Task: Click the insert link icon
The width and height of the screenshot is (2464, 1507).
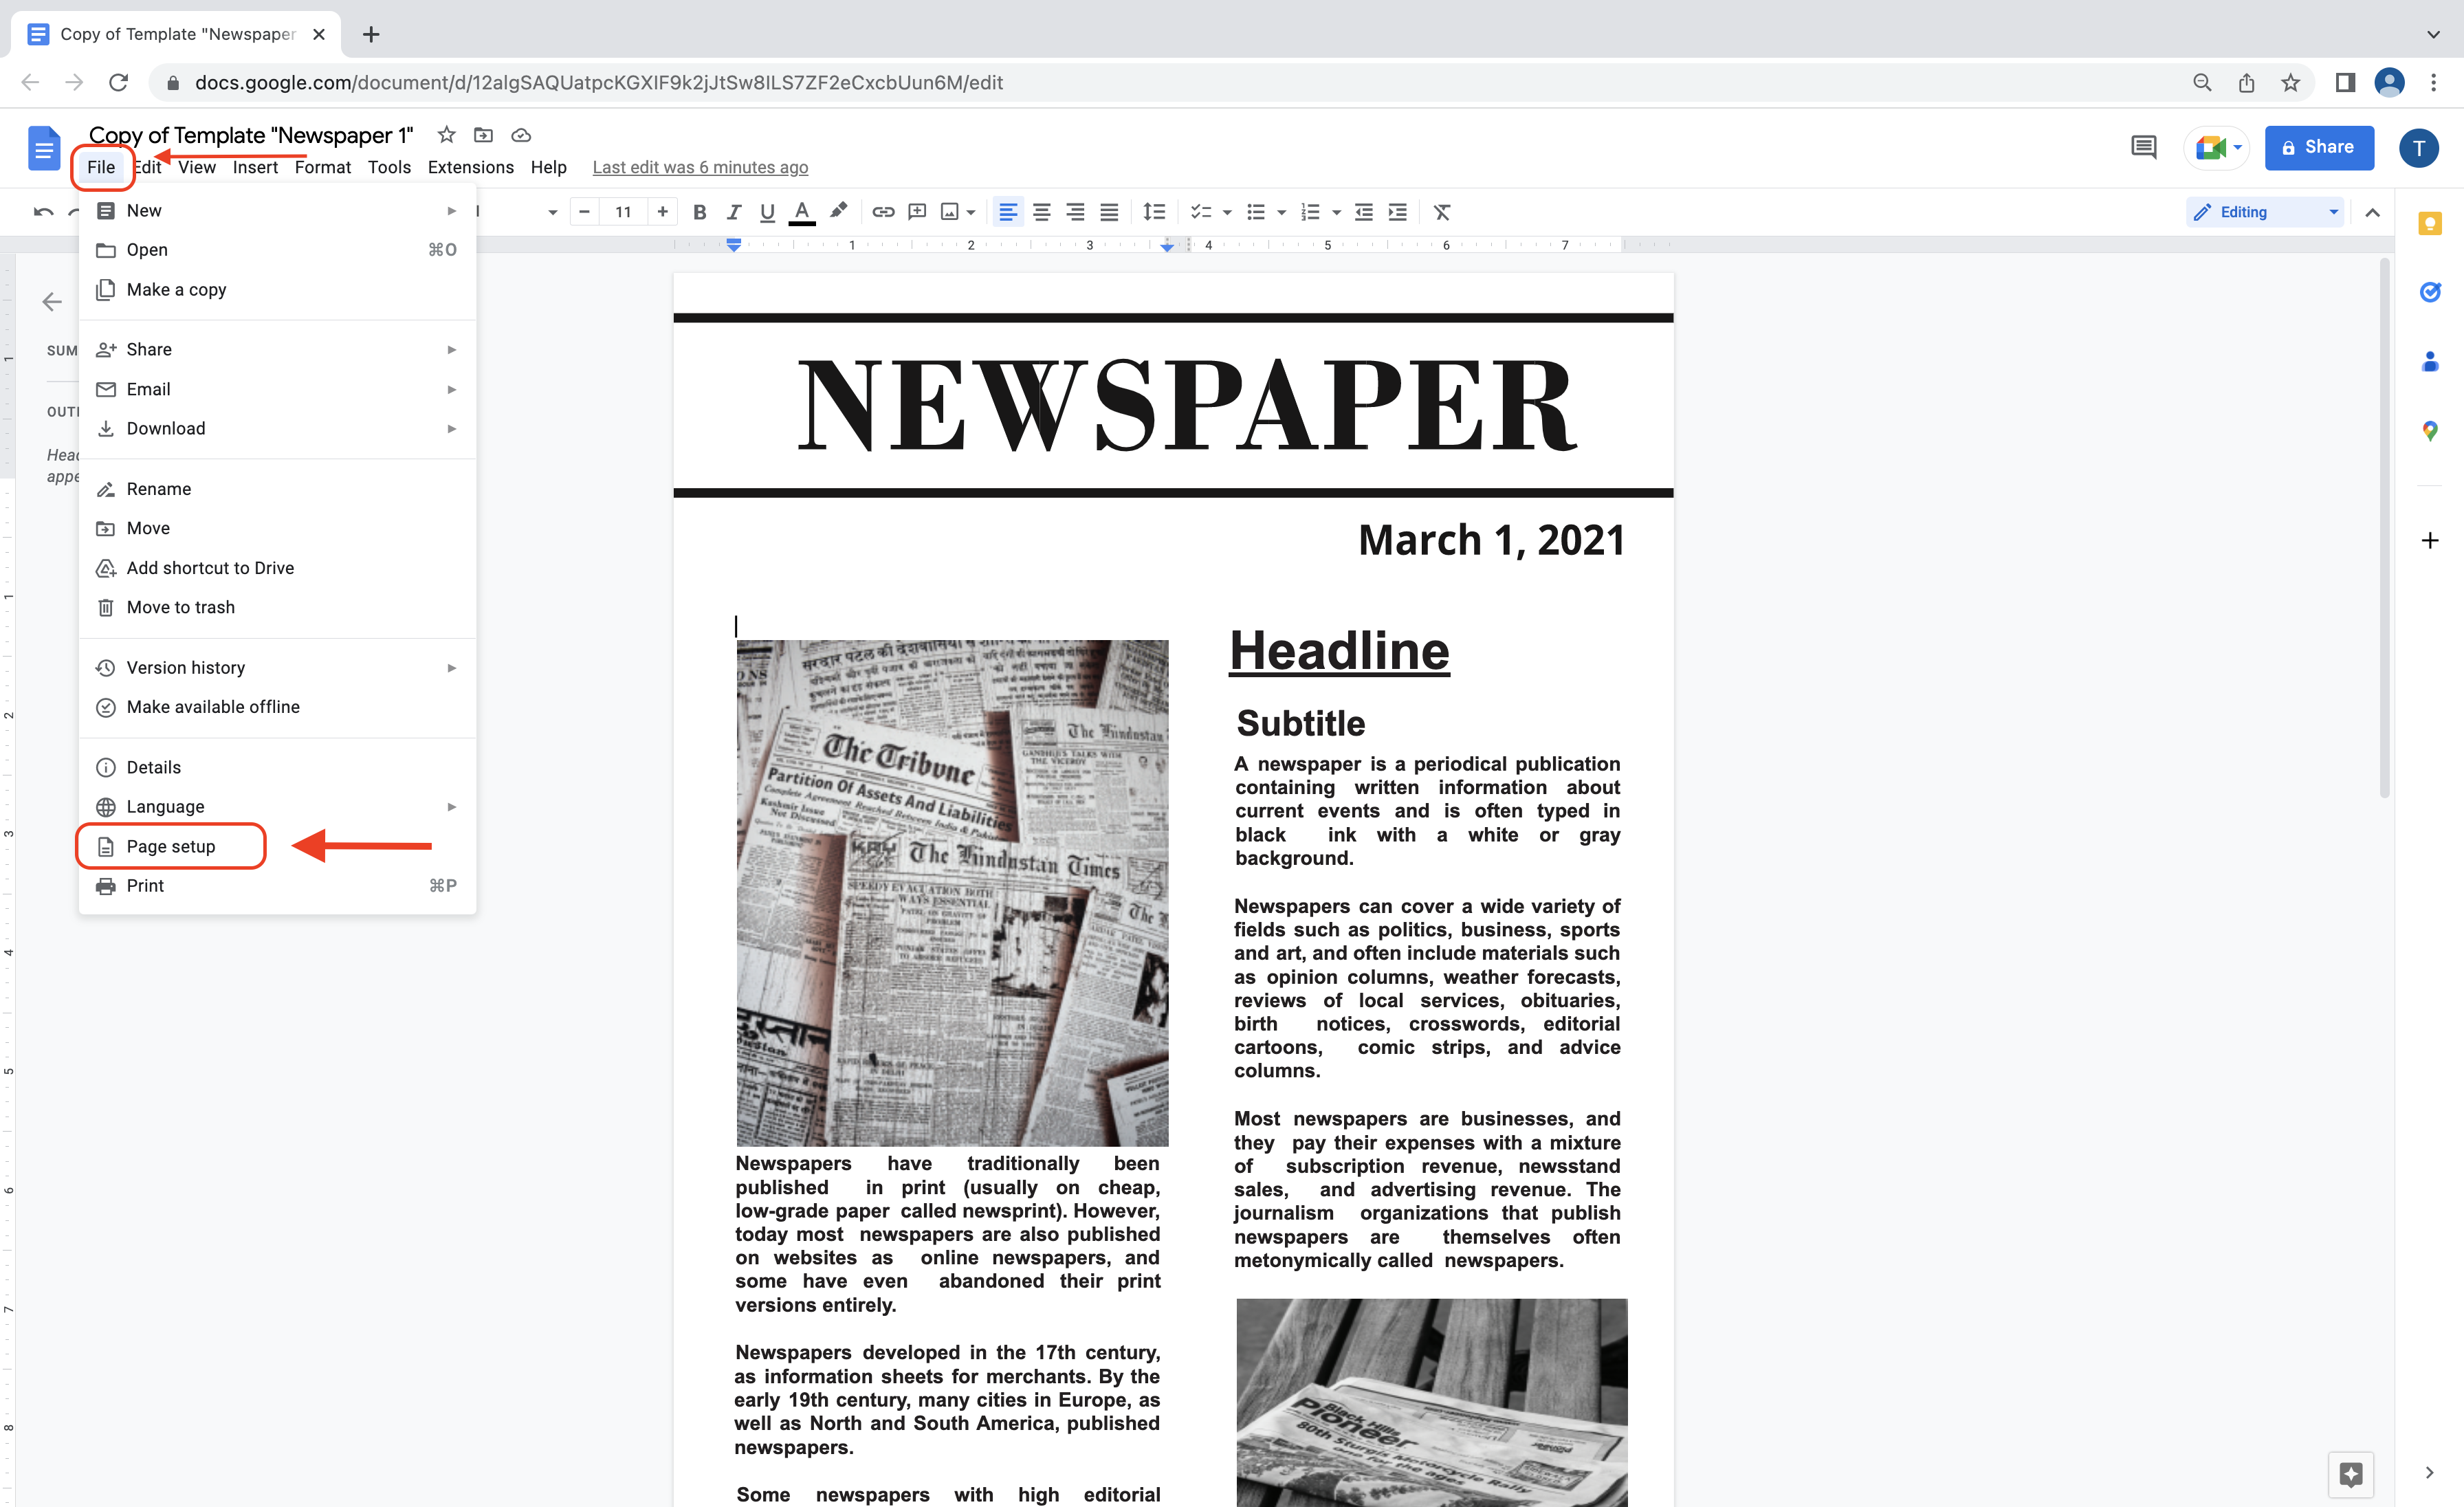Action: 882,213
